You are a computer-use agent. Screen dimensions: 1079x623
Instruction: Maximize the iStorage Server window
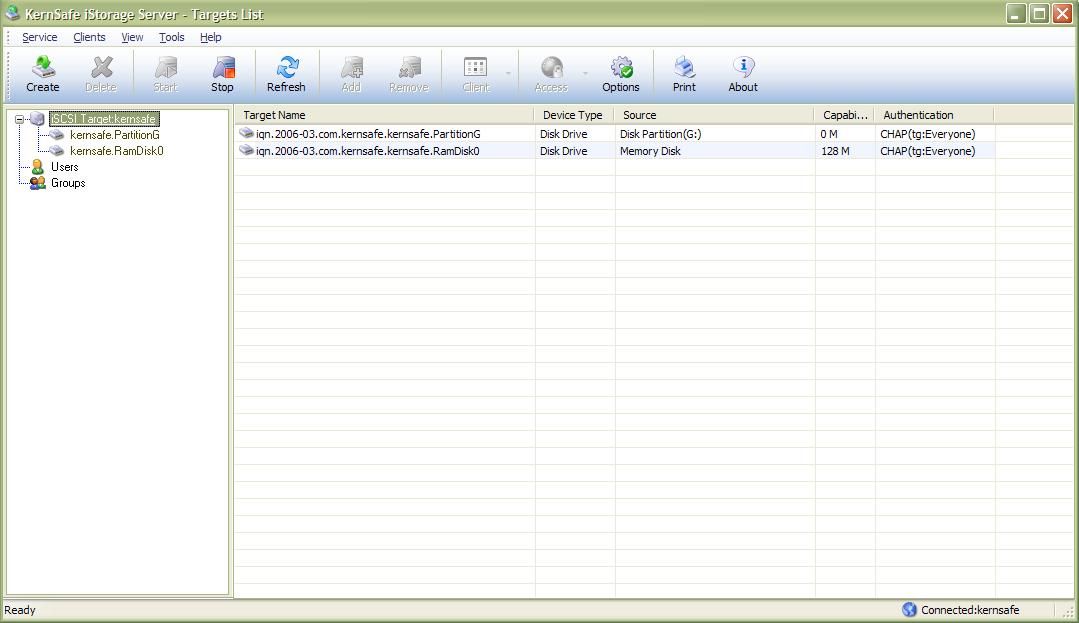click(x=1039, y=13)
